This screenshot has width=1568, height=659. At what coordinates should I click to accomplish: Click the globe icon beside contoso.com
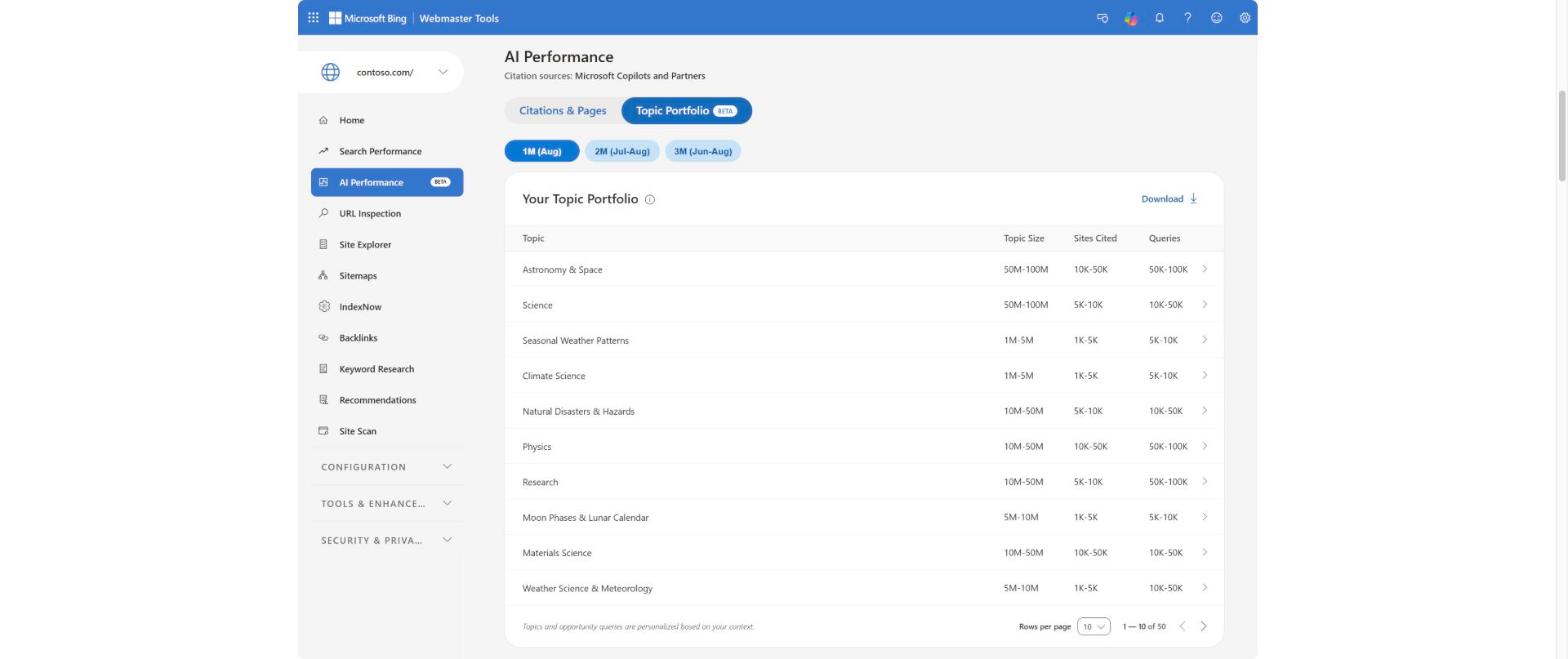coord(330,72)
